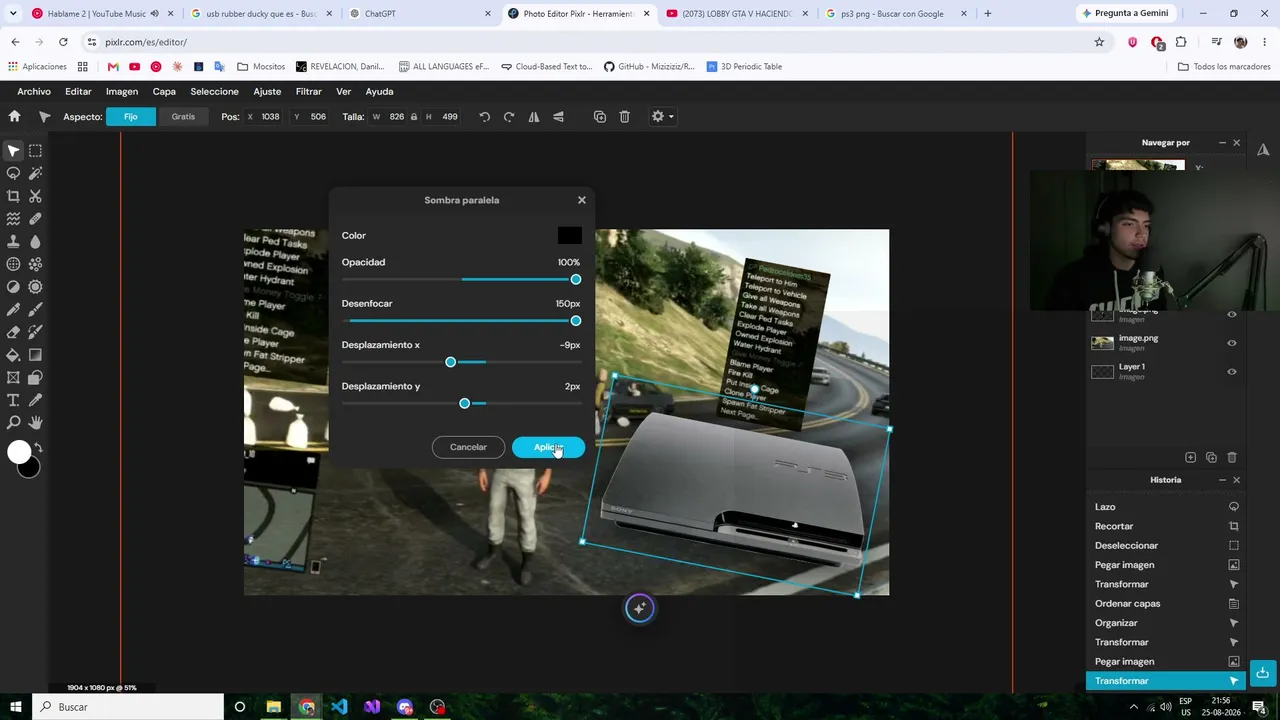
Task: Adjust the Opacidad slider handle
Action: click(576, 279)
